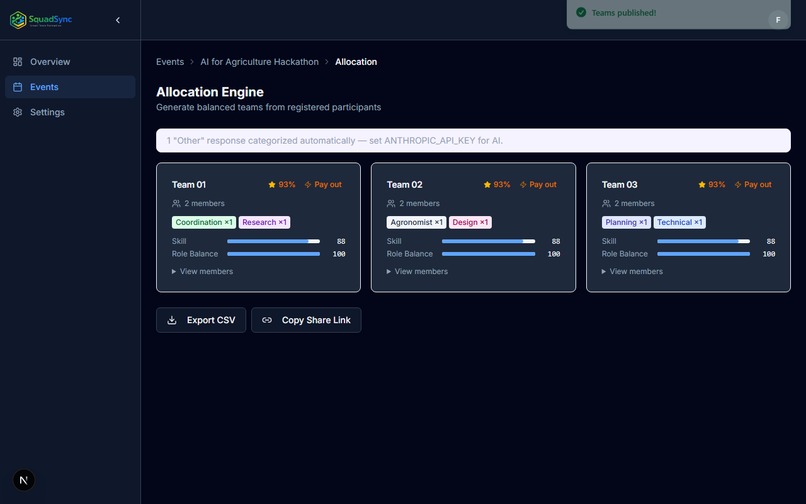Viewport: 806px width, 504px height.
Task: Click the Team 01 title
Action: click(189, 185)
